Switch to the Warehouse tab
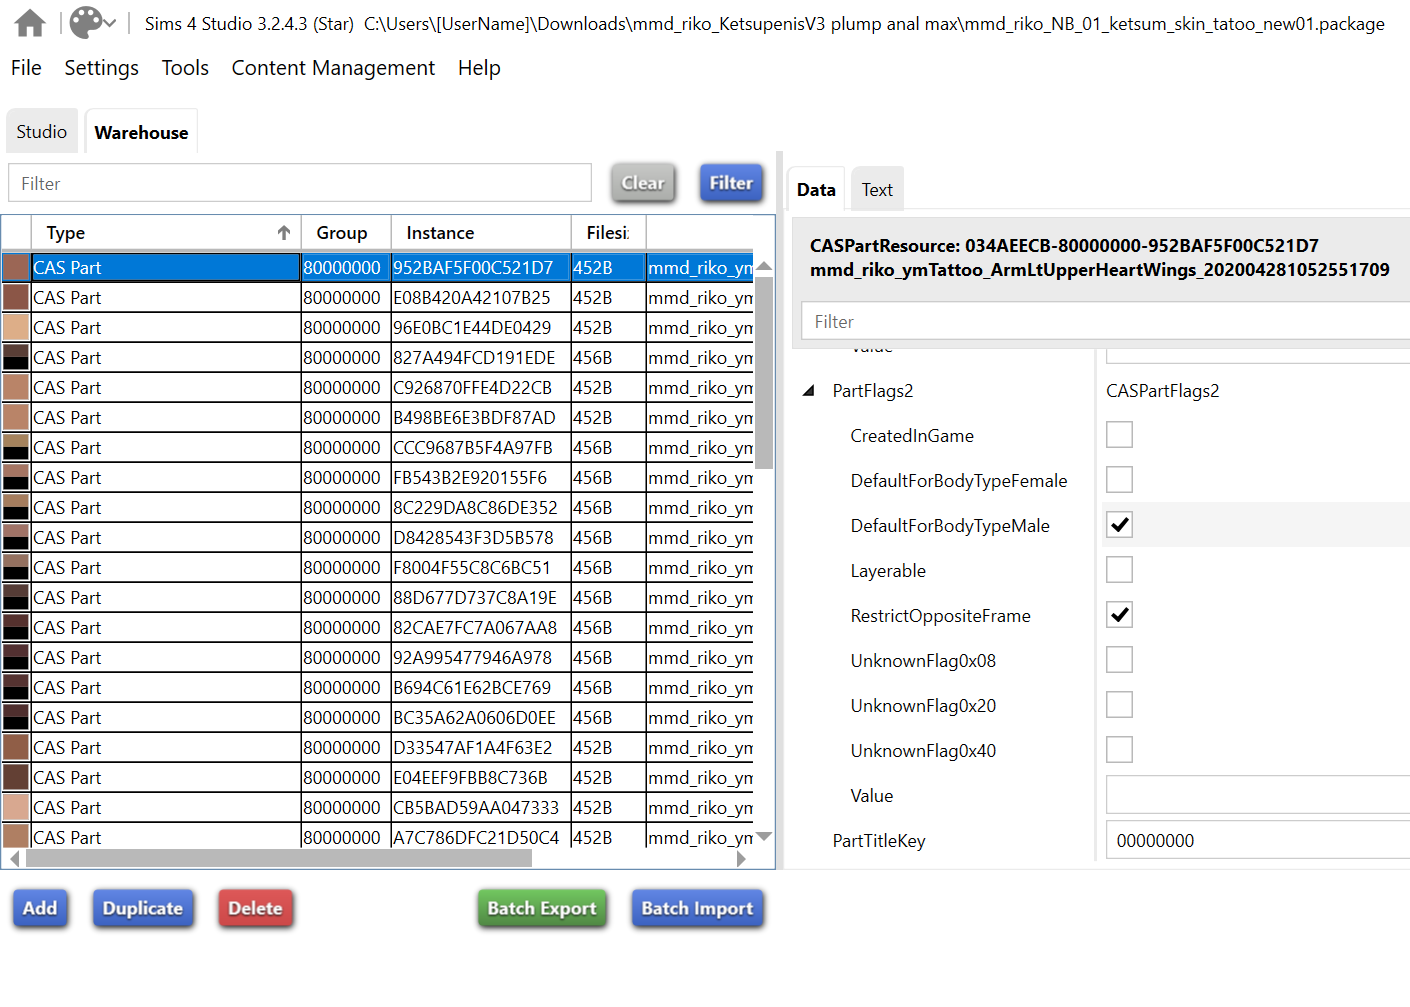 pos(141,132)
